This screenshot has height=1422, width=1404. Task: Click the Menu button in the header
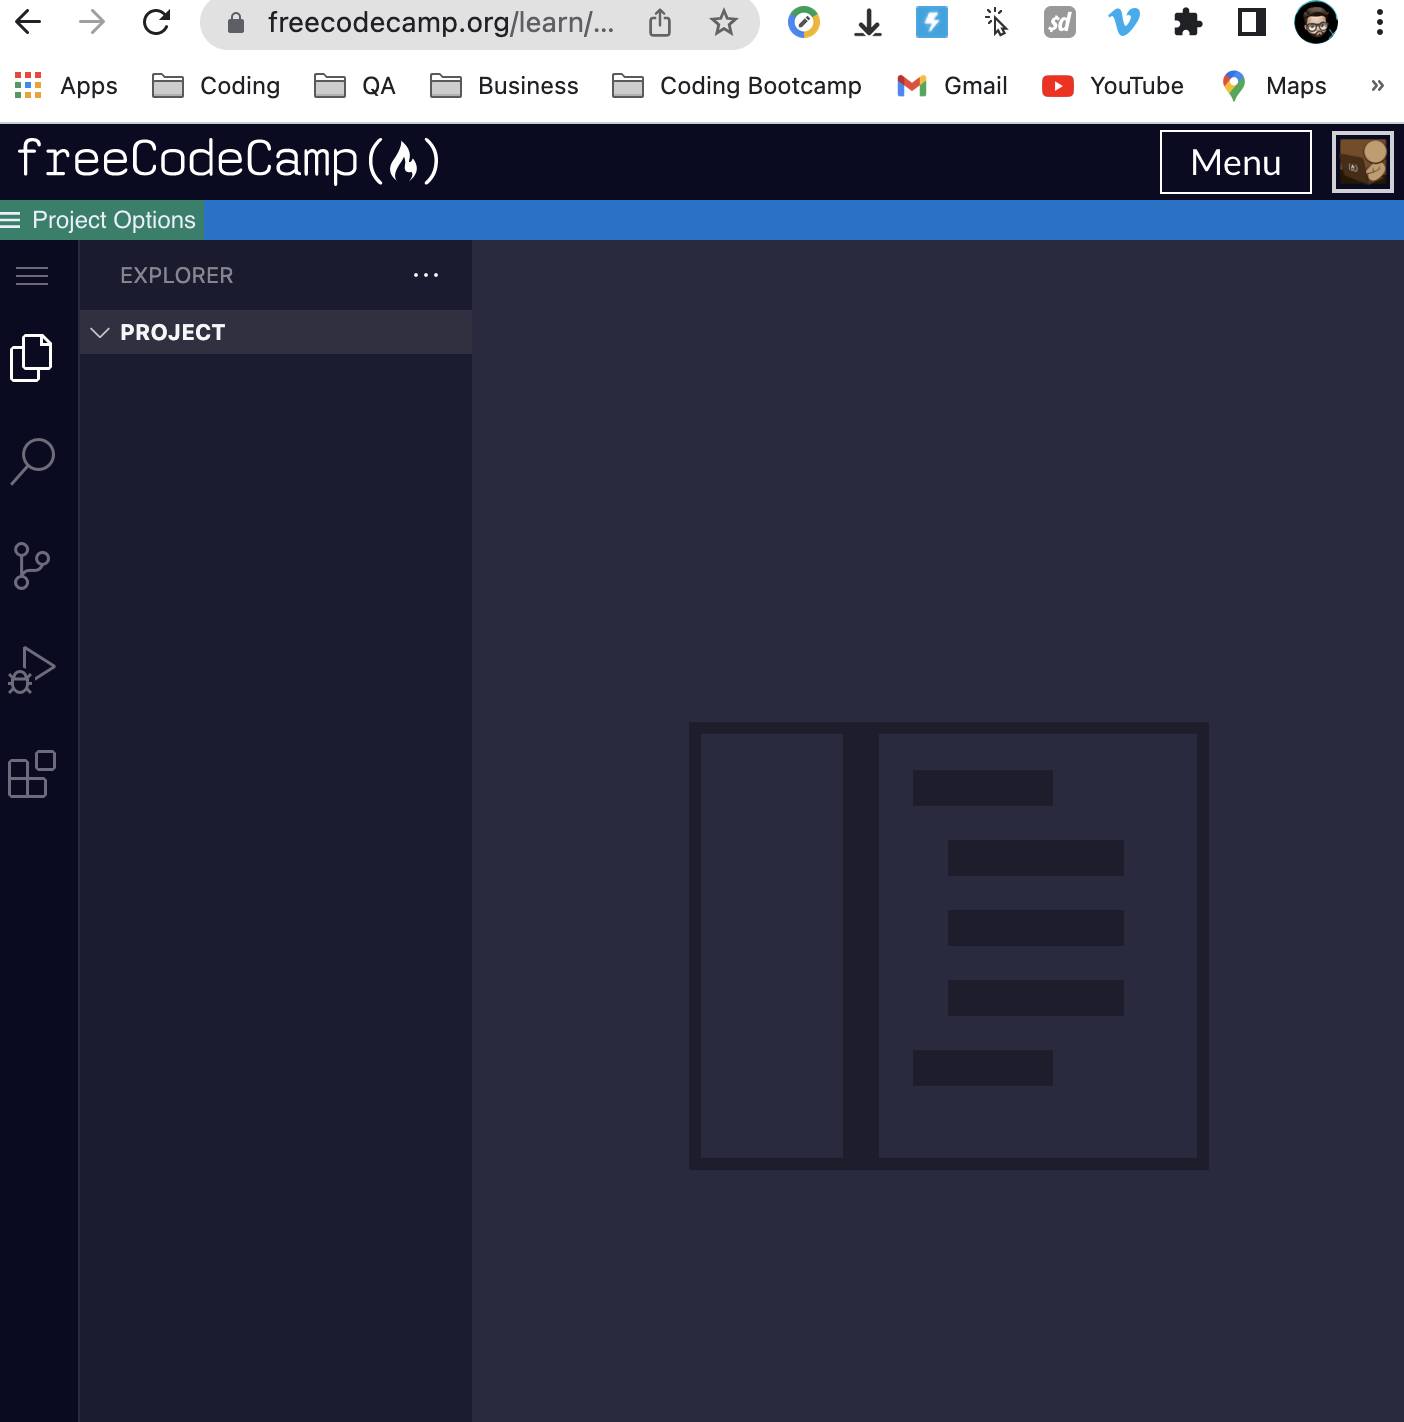(x=1236, y=162)
